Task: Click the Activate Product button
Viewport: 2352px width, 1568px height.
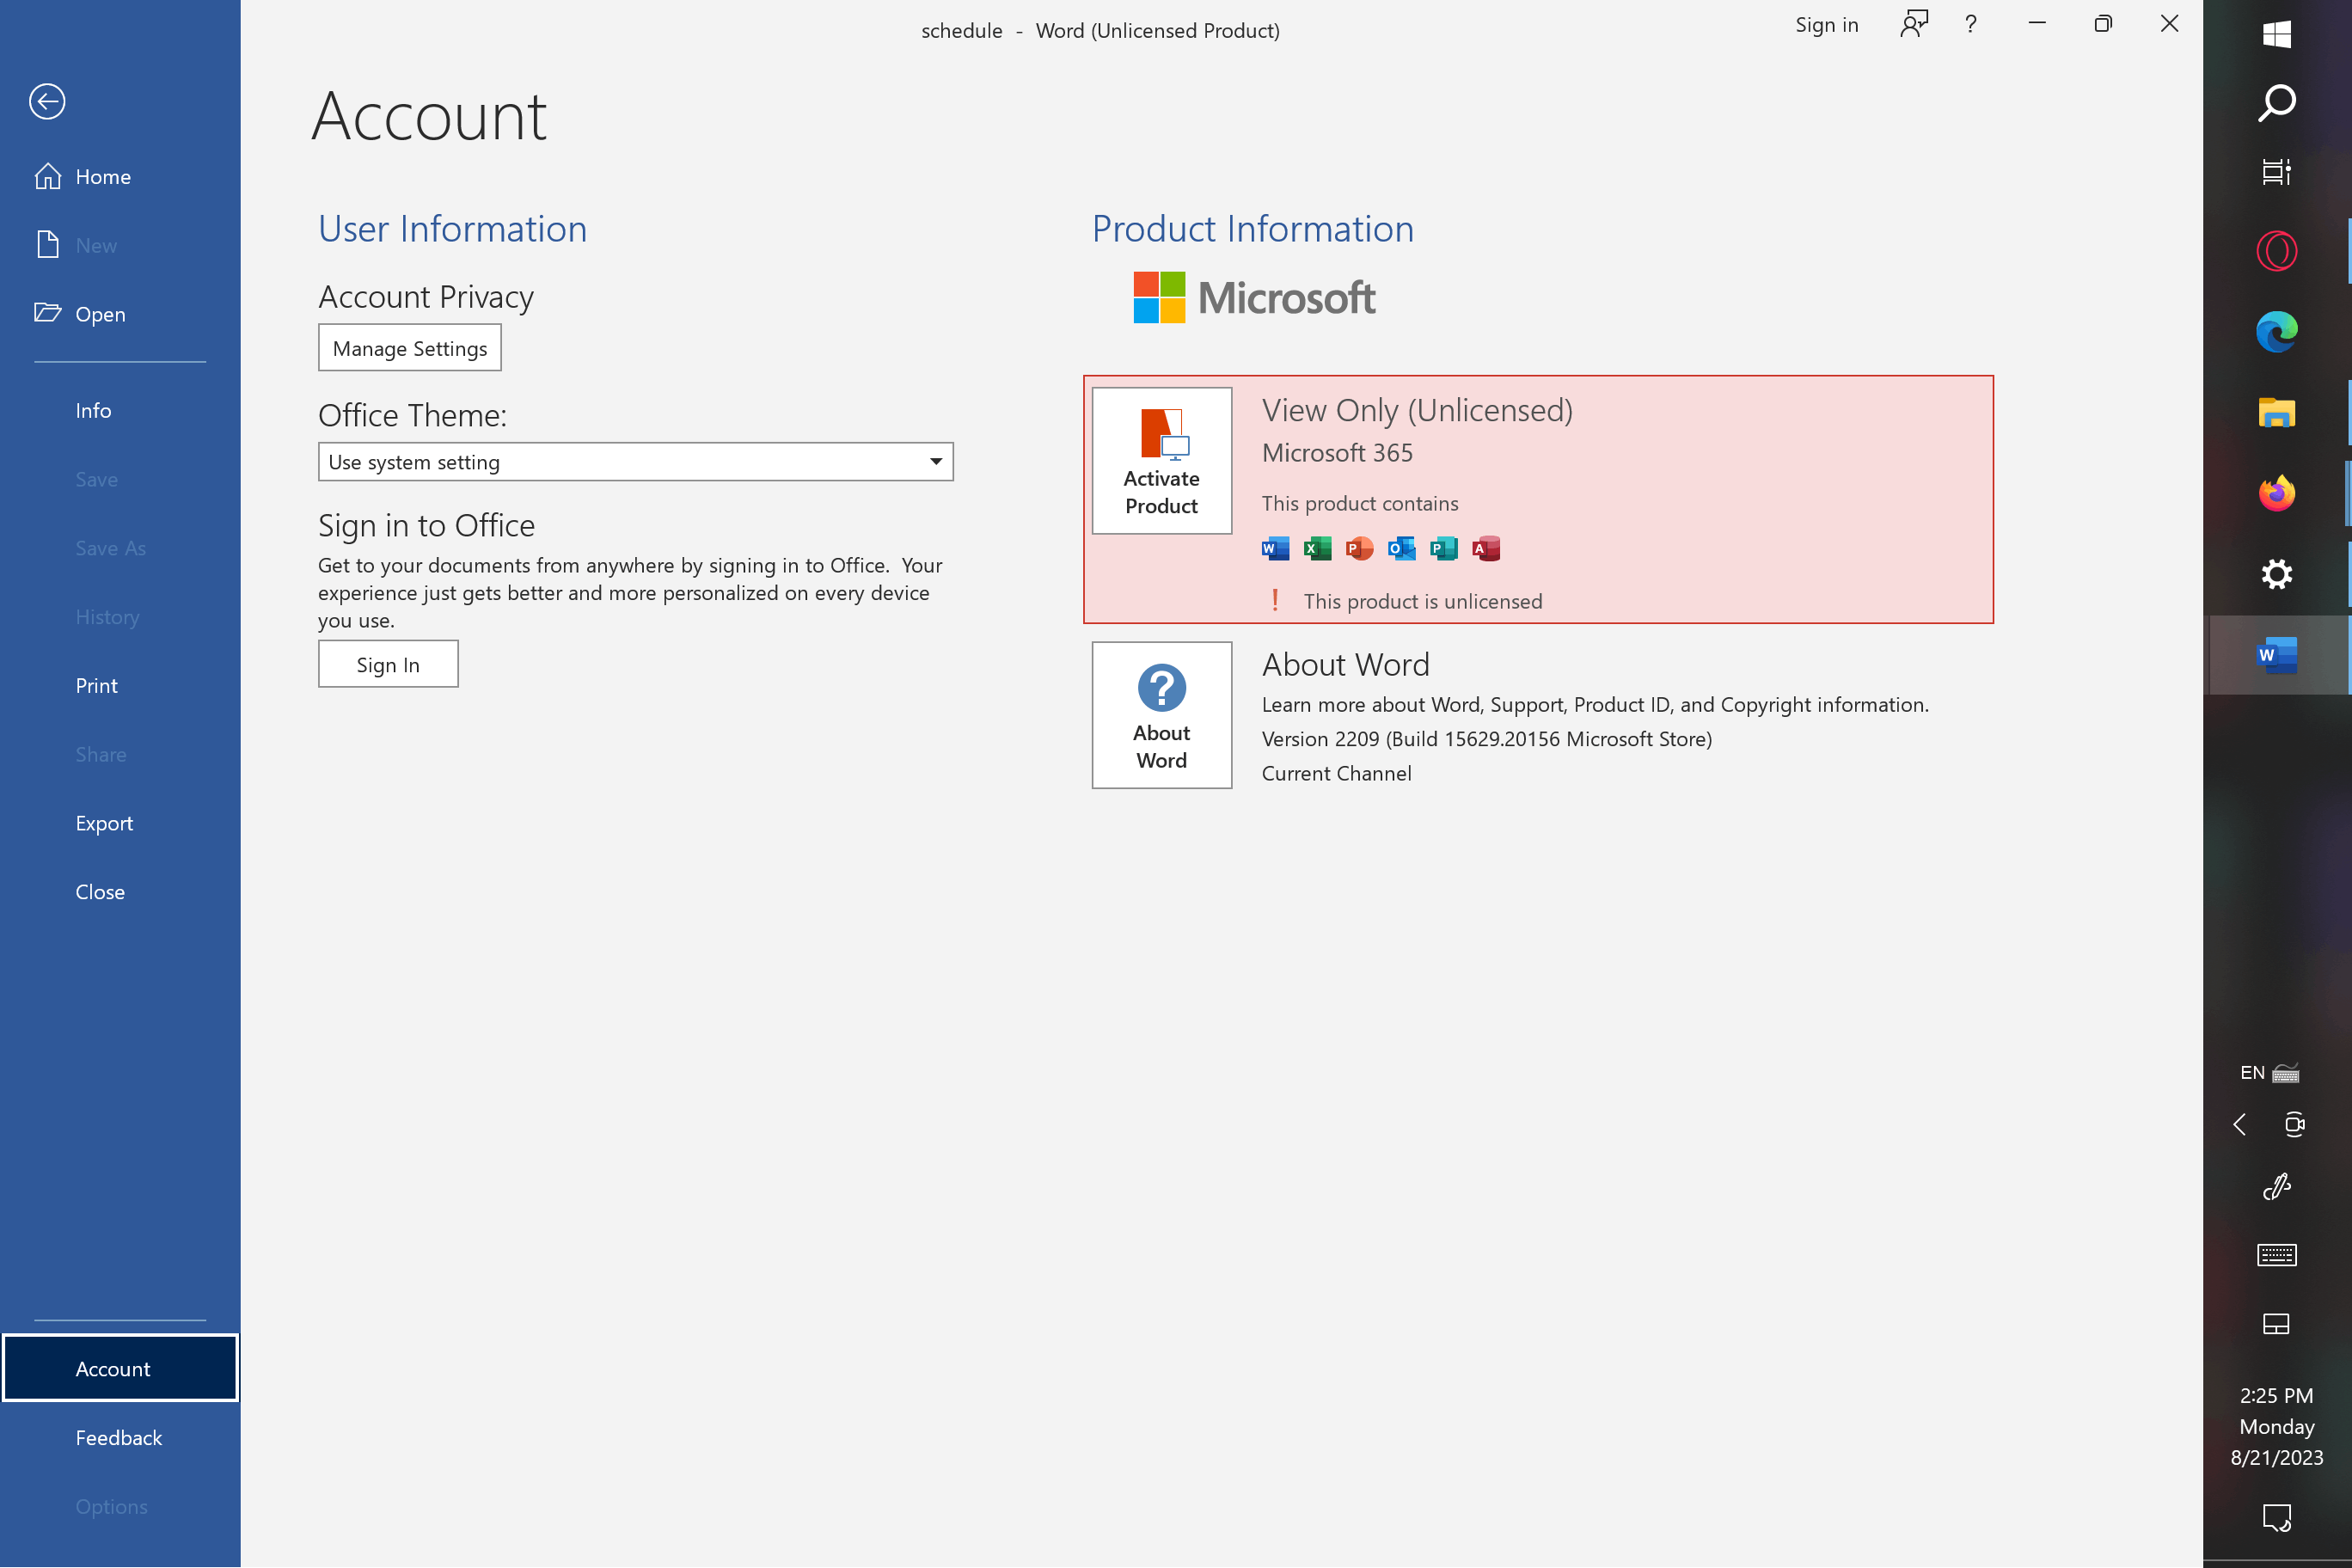Action: point(1162,461)
